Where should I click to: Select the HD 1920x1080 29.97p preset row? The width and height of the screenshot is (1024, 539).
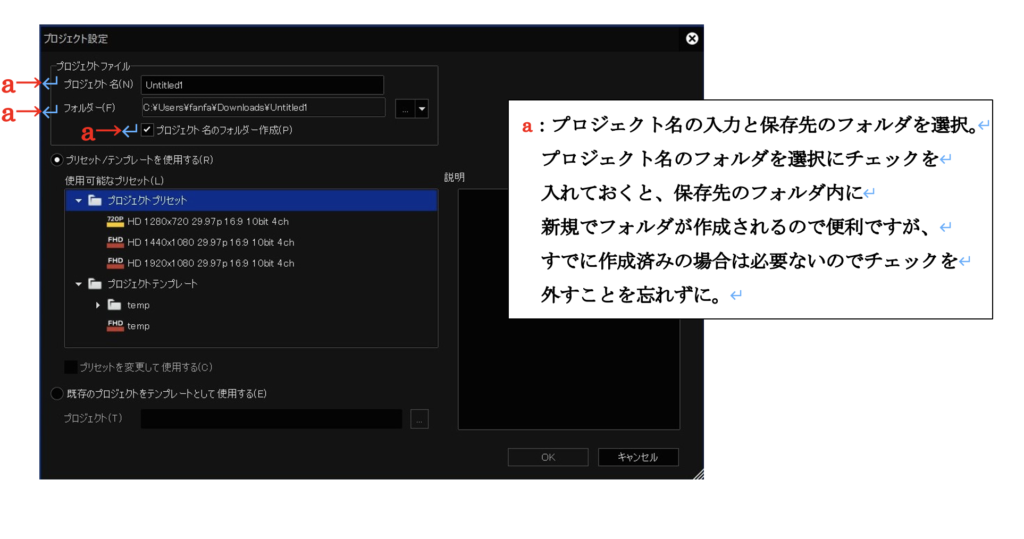coord(251,263)
